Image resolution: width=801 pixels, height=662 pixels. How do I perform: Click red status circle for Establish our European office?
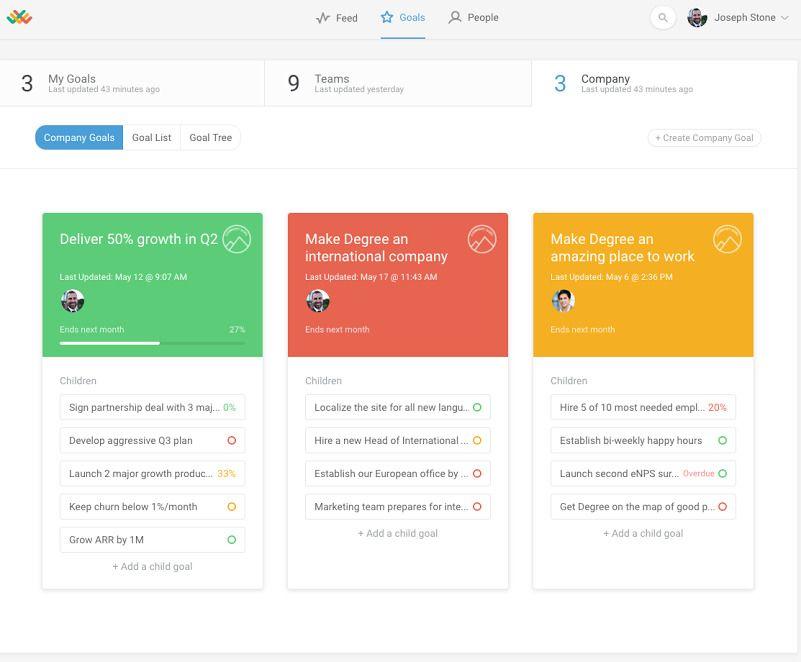(x=477, y=474)
